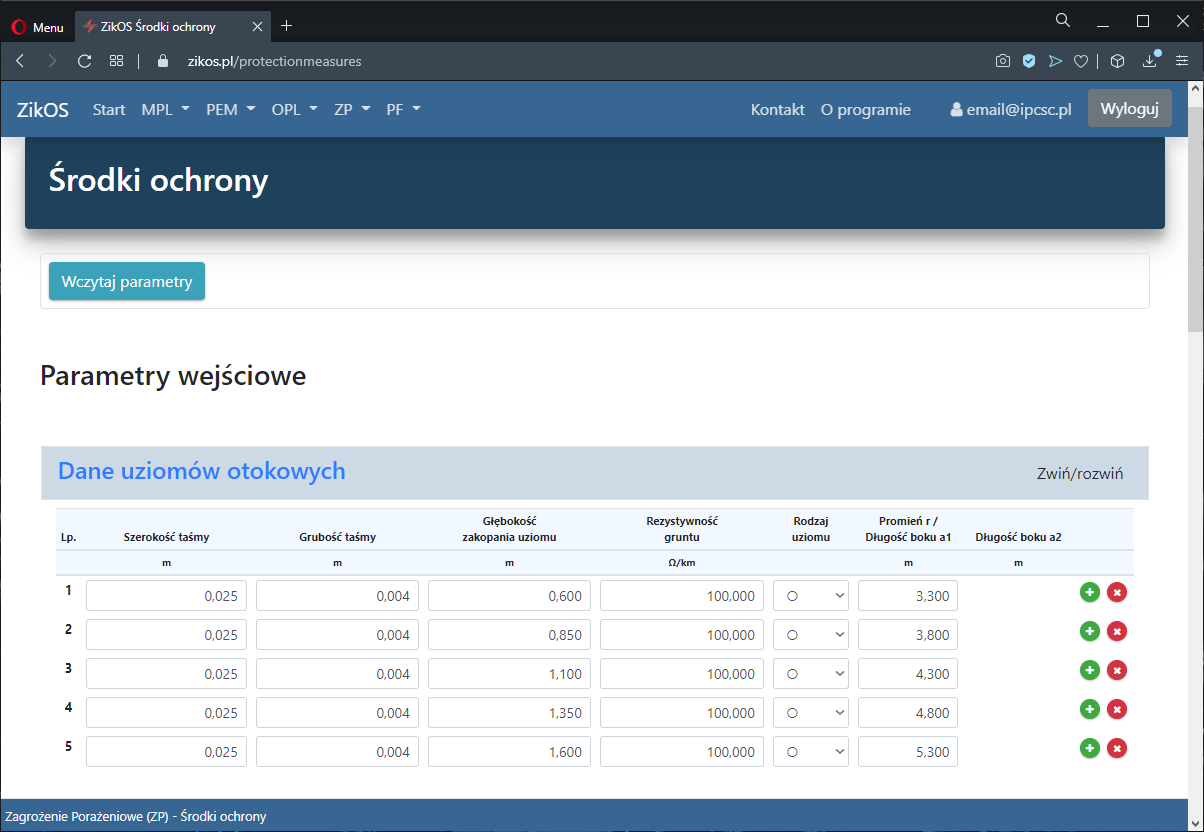Expand the MPL navigation dropdown
The image size is (1204, 832).
point(165,110)
